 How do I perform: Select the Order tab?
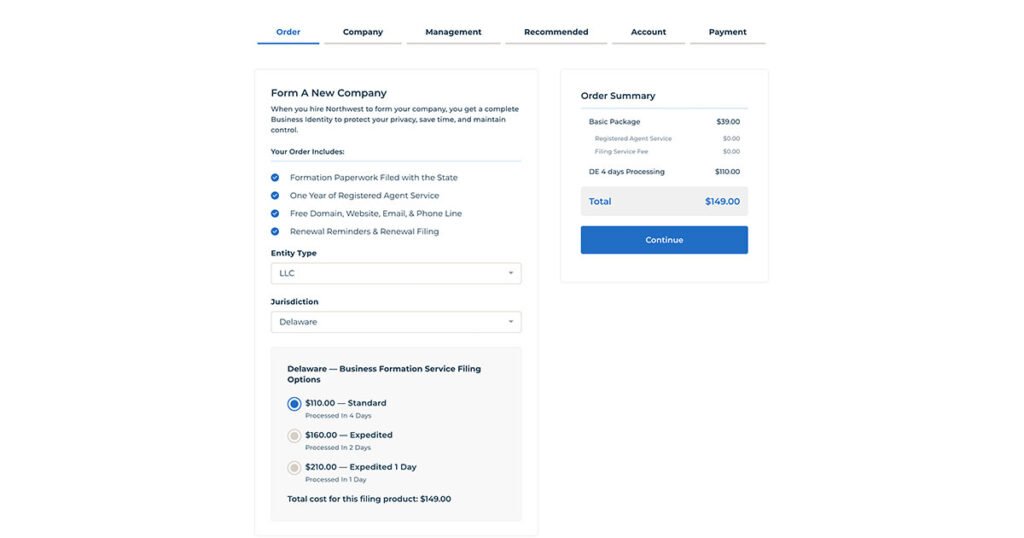pyautogui.click(x=288, y=32)
